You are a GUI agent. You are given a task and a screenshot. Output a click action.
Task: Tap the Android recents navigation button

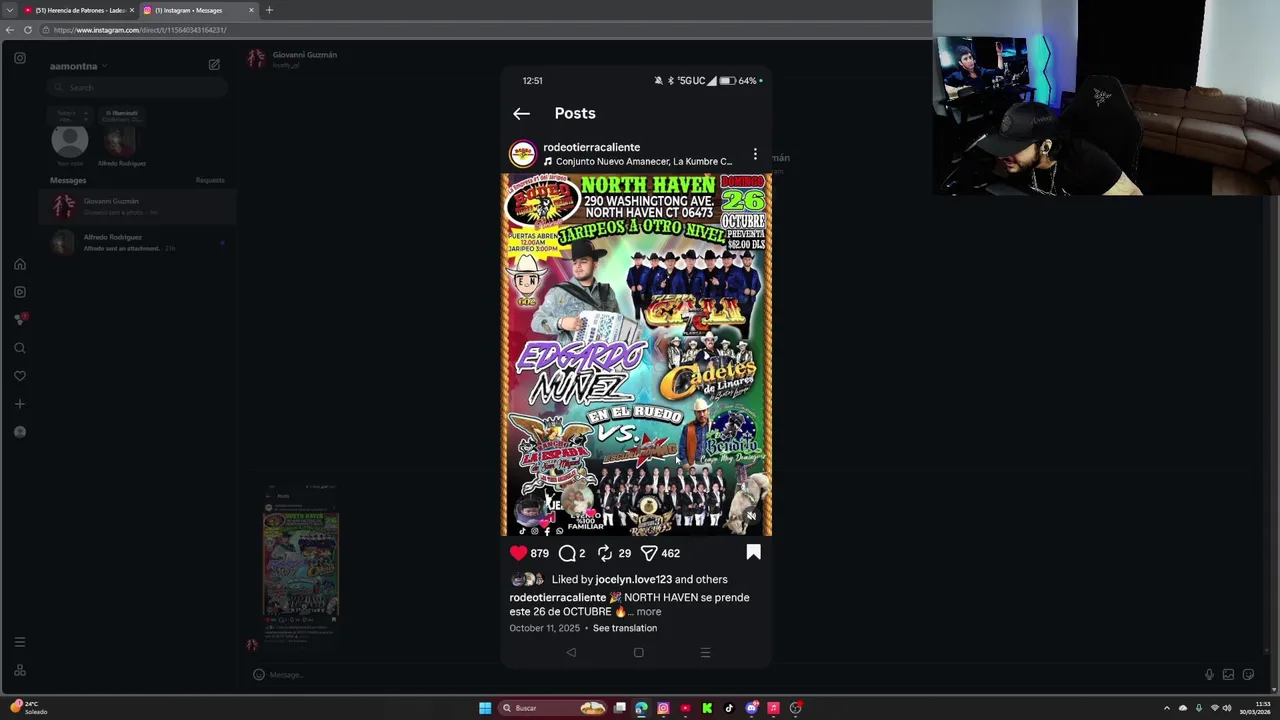pos(705,652)
